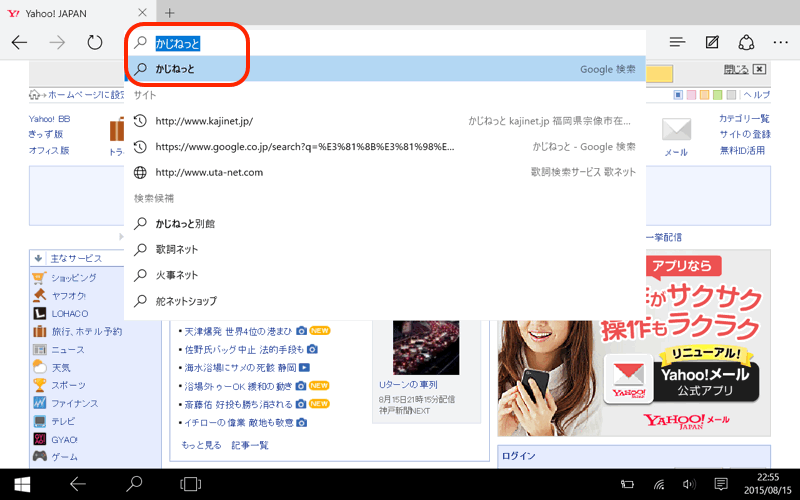Open the Hub (favorites and history) icon
Image resolution: width=800 pixels, height=500 pixels.
click(677, 42)
